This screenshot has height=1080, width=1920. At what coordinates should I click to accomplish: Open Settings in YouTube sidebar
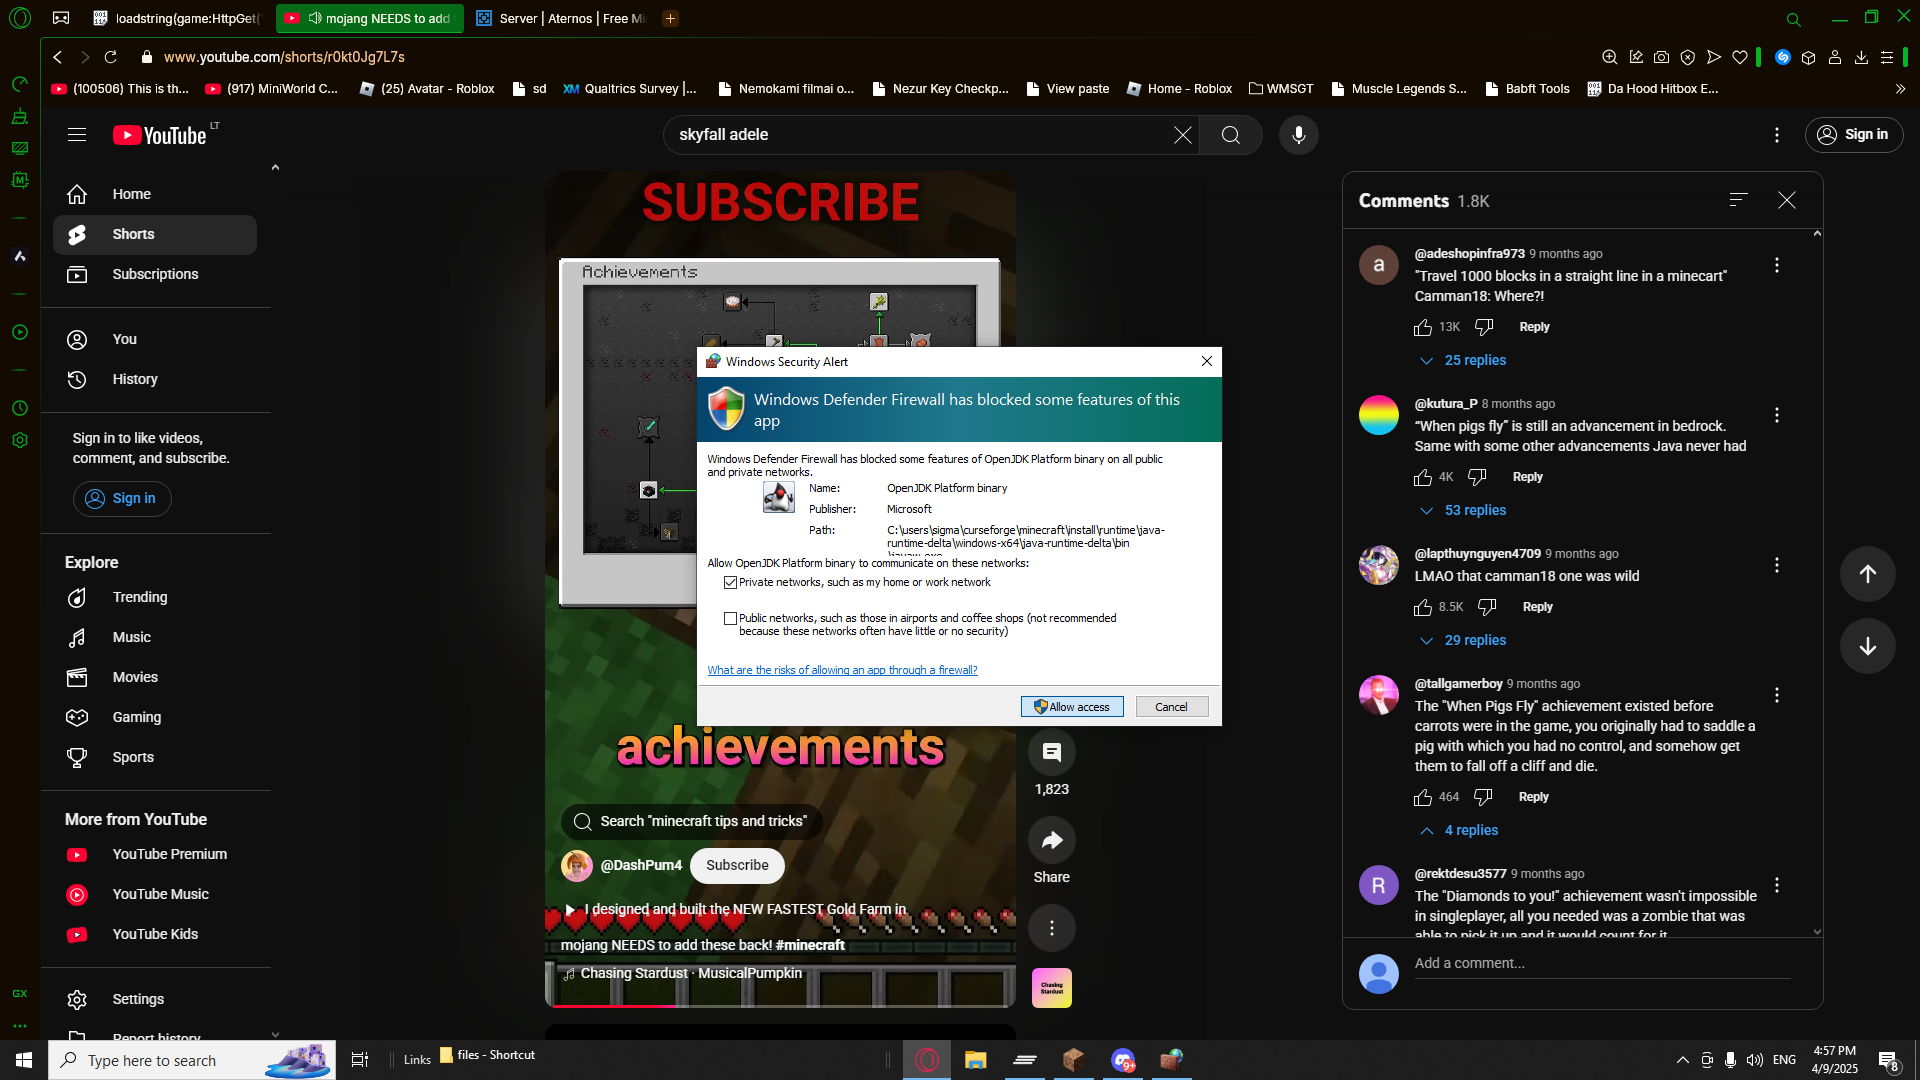click(x=155, y=999)
